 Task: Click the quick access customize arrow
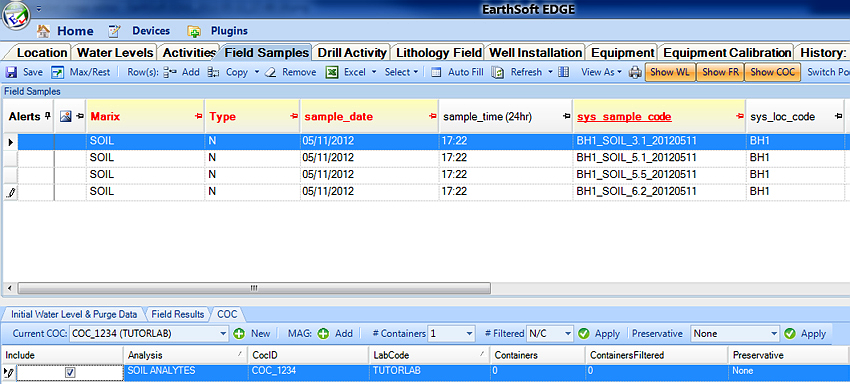pos(39,9)
